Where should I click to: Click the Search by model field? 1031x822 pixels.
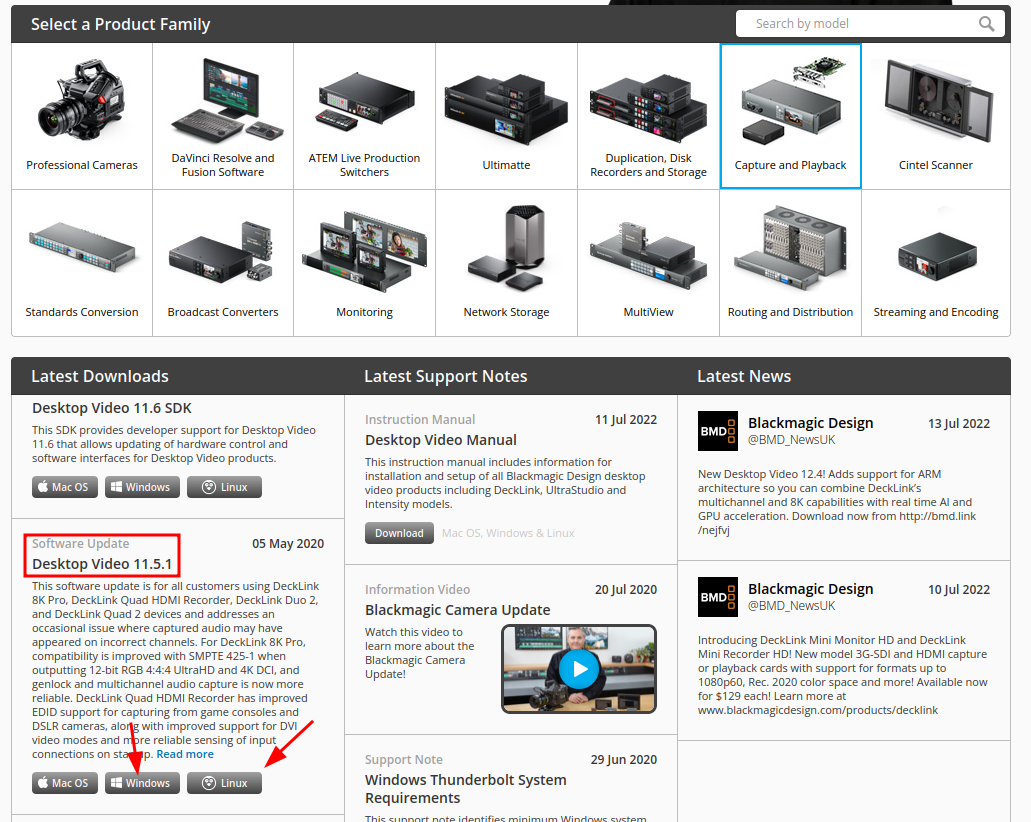pos(870,24)
